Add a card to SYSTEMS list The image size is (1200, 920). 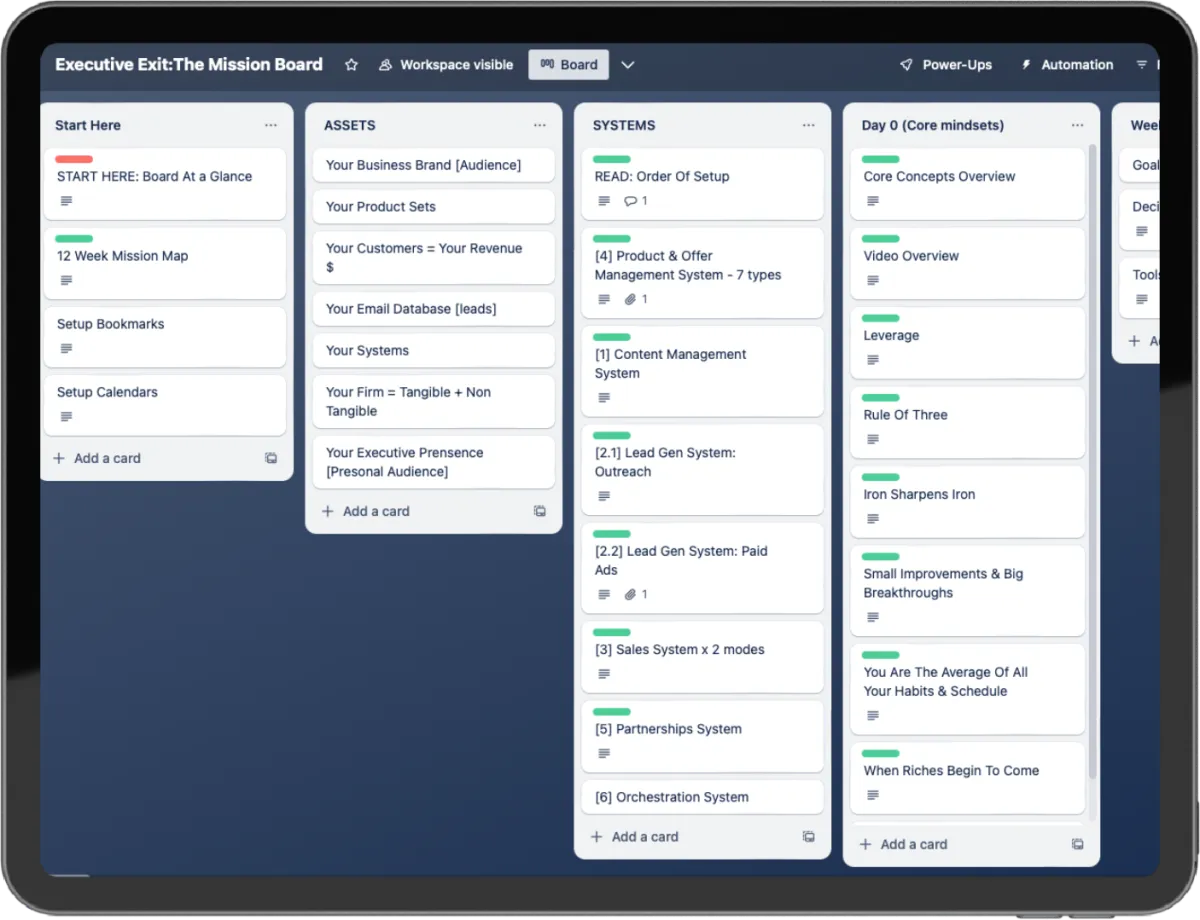[x=635, y=837]
